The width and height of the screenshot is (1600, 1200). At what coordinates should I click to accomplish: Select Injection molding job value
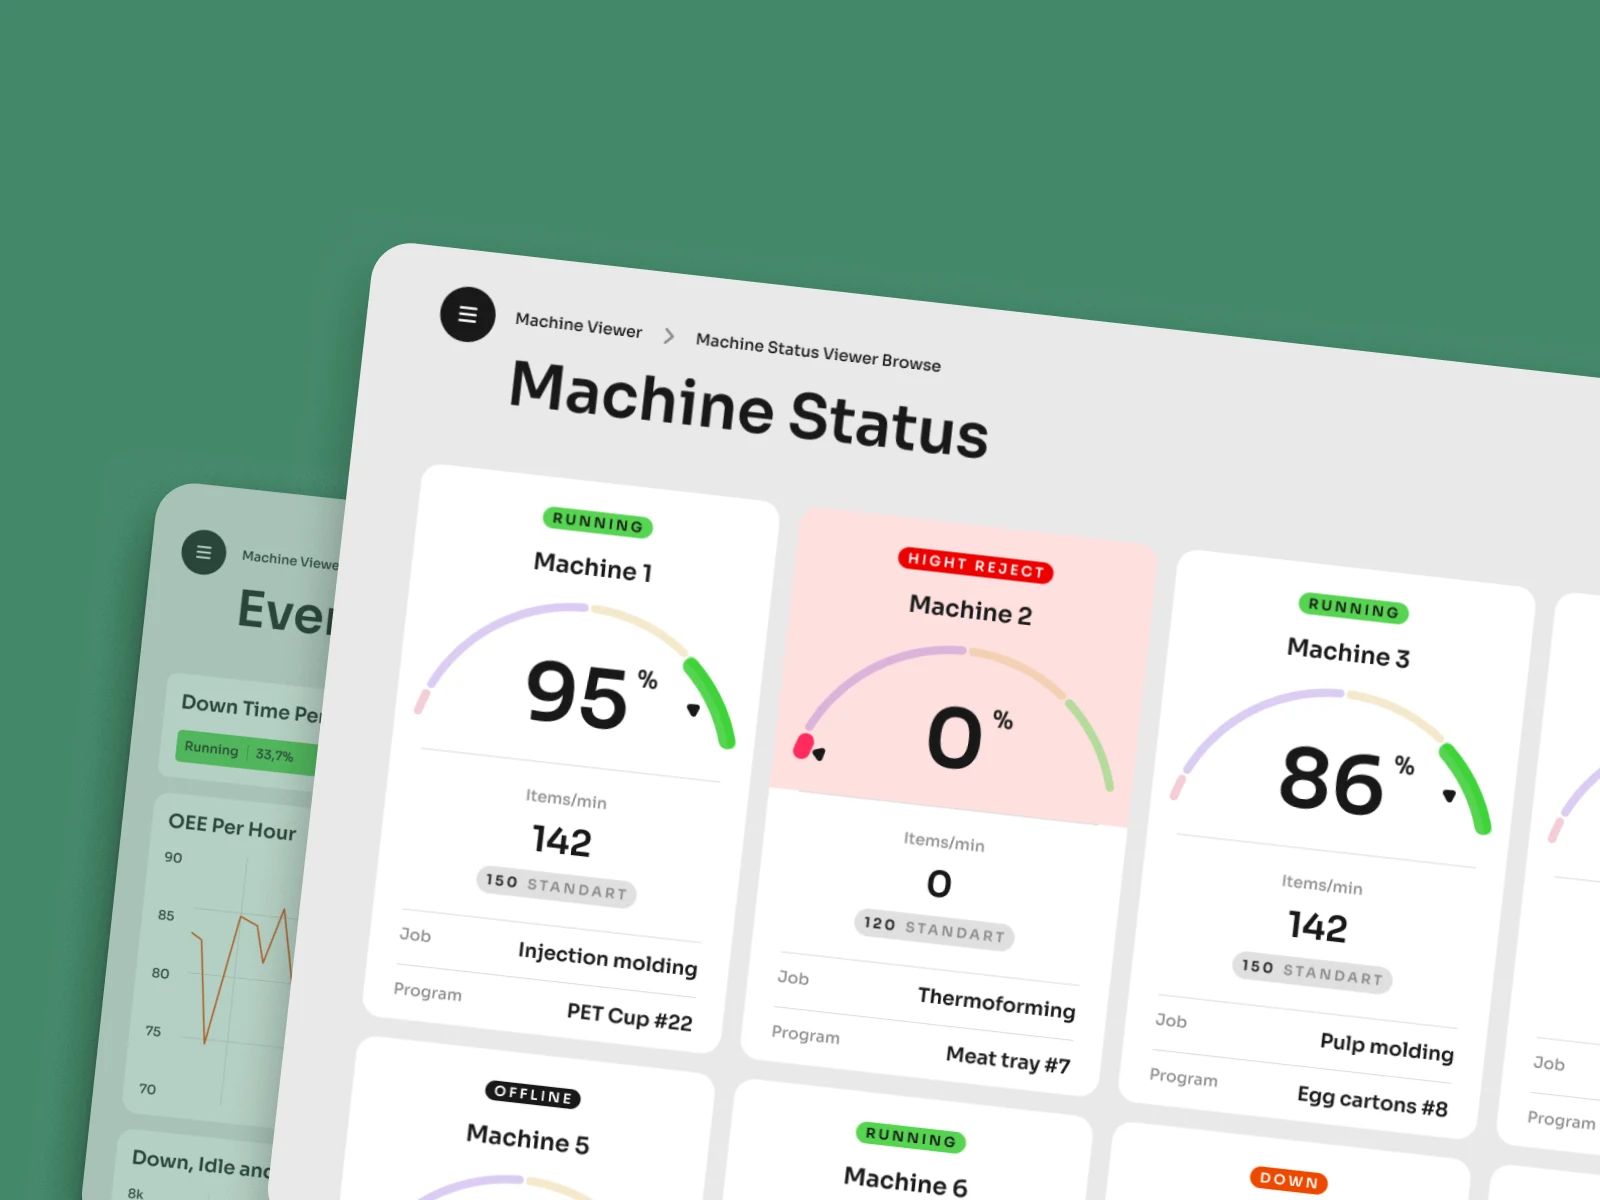tap(607, 959)
